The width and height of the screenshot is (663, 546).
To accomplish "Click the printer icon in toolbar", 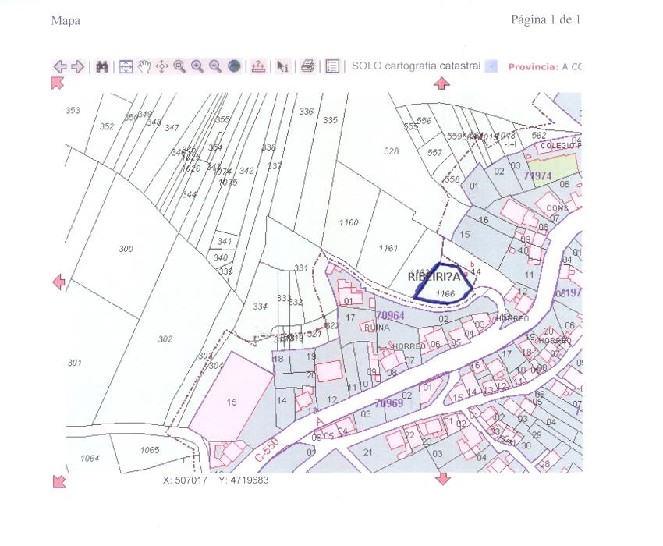I will click(308, 66).
